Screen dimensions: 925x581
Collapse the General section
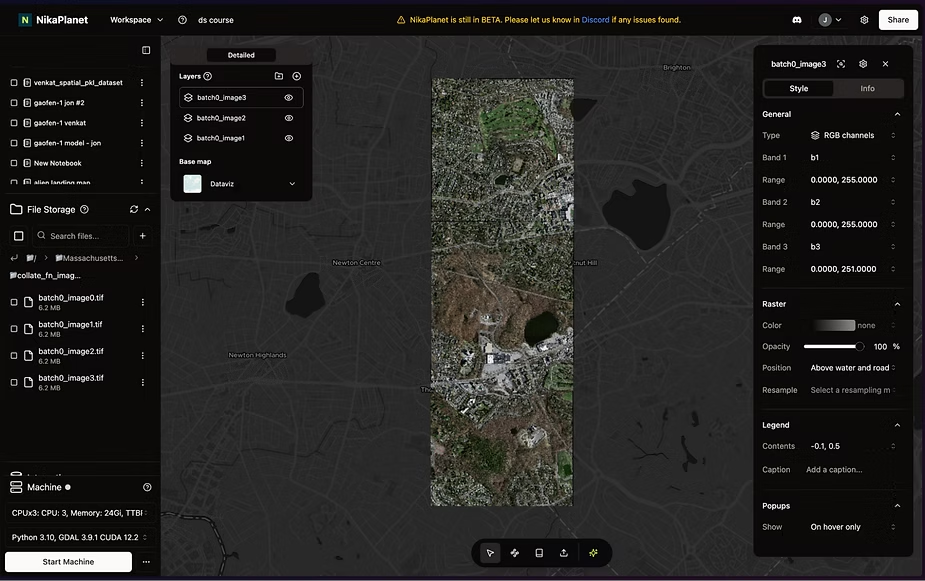click(x=897, y=114)
